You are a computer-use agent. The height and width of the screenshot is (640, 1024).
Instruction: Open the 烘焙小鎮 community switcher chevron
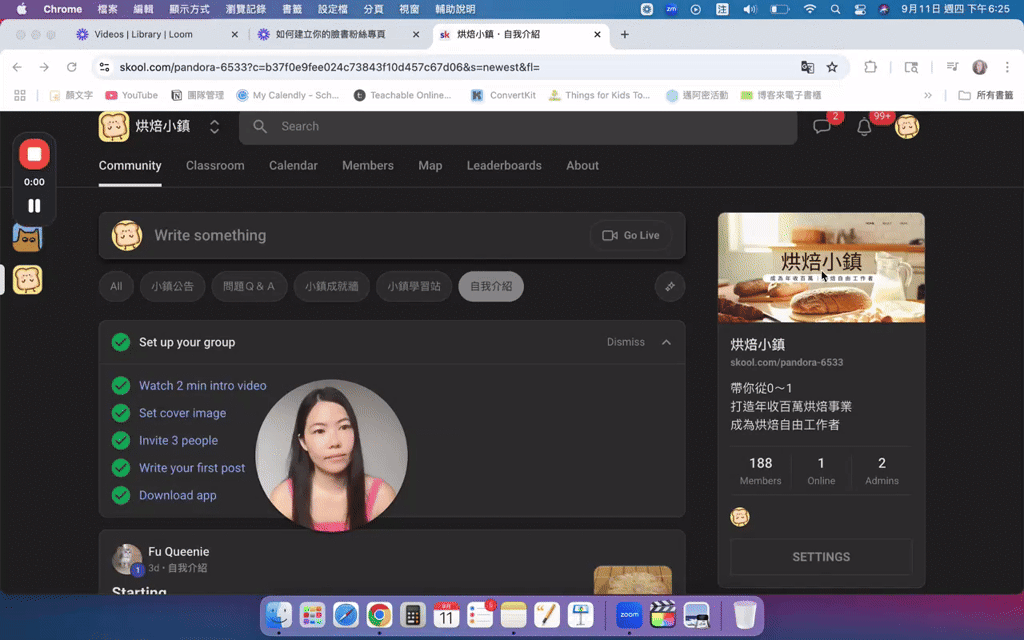point(214,126)
